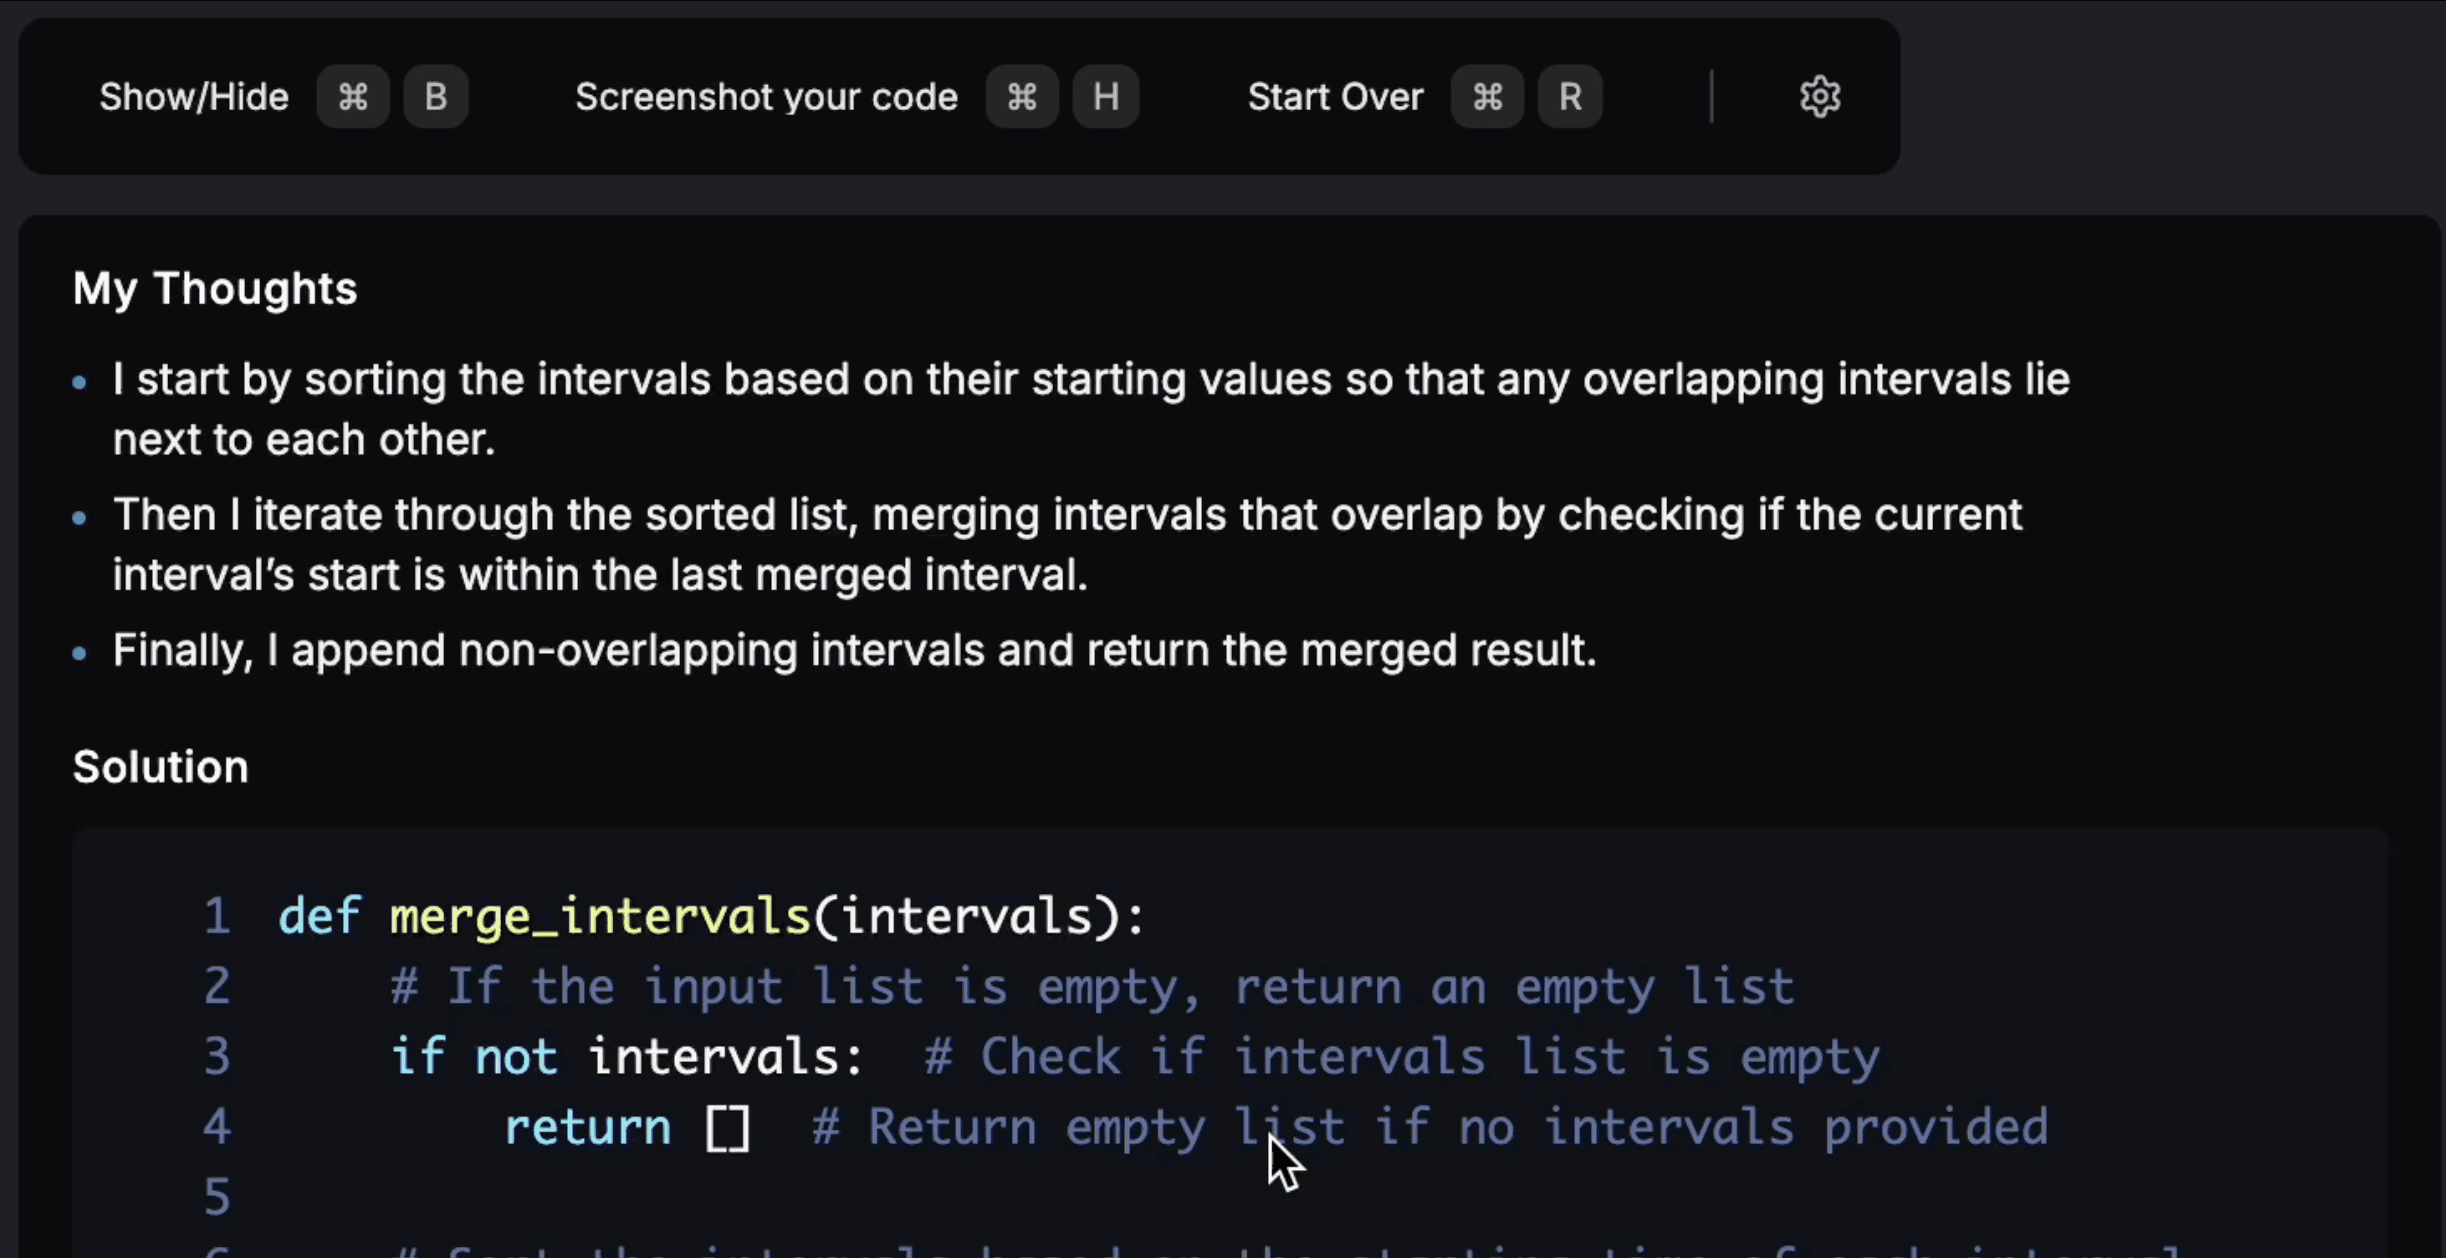This screenshot has width=2446, height=1258.
Task: Click the Screenshot your code button
Action: tap(766, 97)
